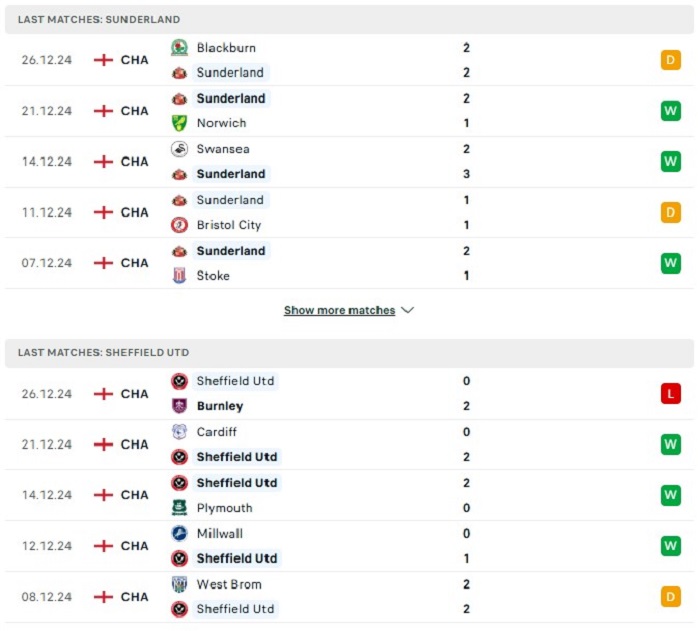Image resolution: width=700 pixels, height=631 pixels.
Task: Click the Norwich club crest icon
Action: pos(179,123)
